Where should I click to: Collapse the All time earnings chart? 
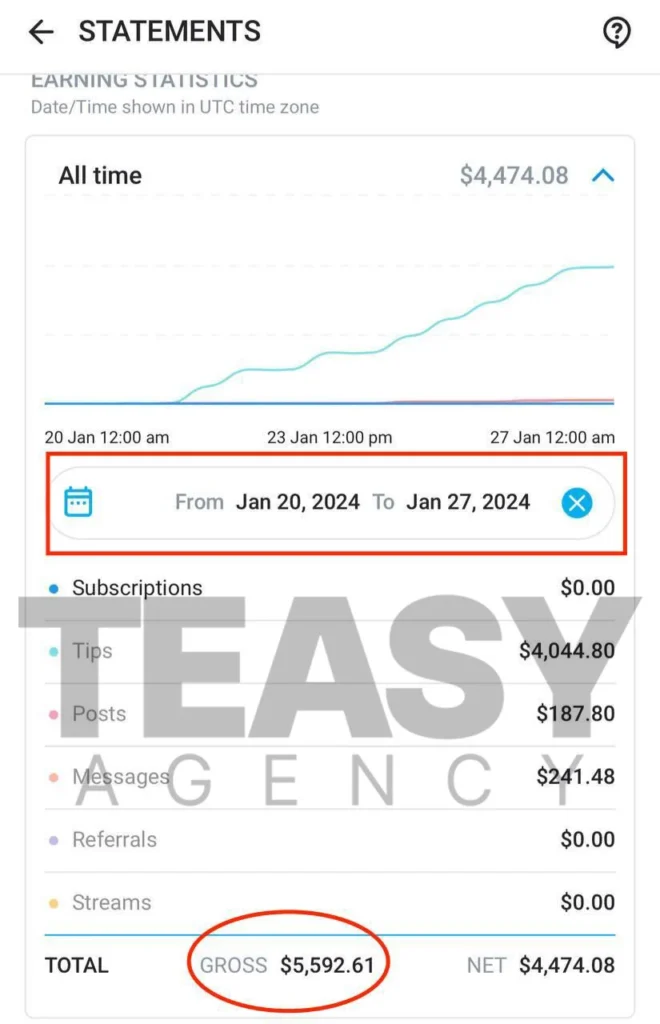coord(602,176)
